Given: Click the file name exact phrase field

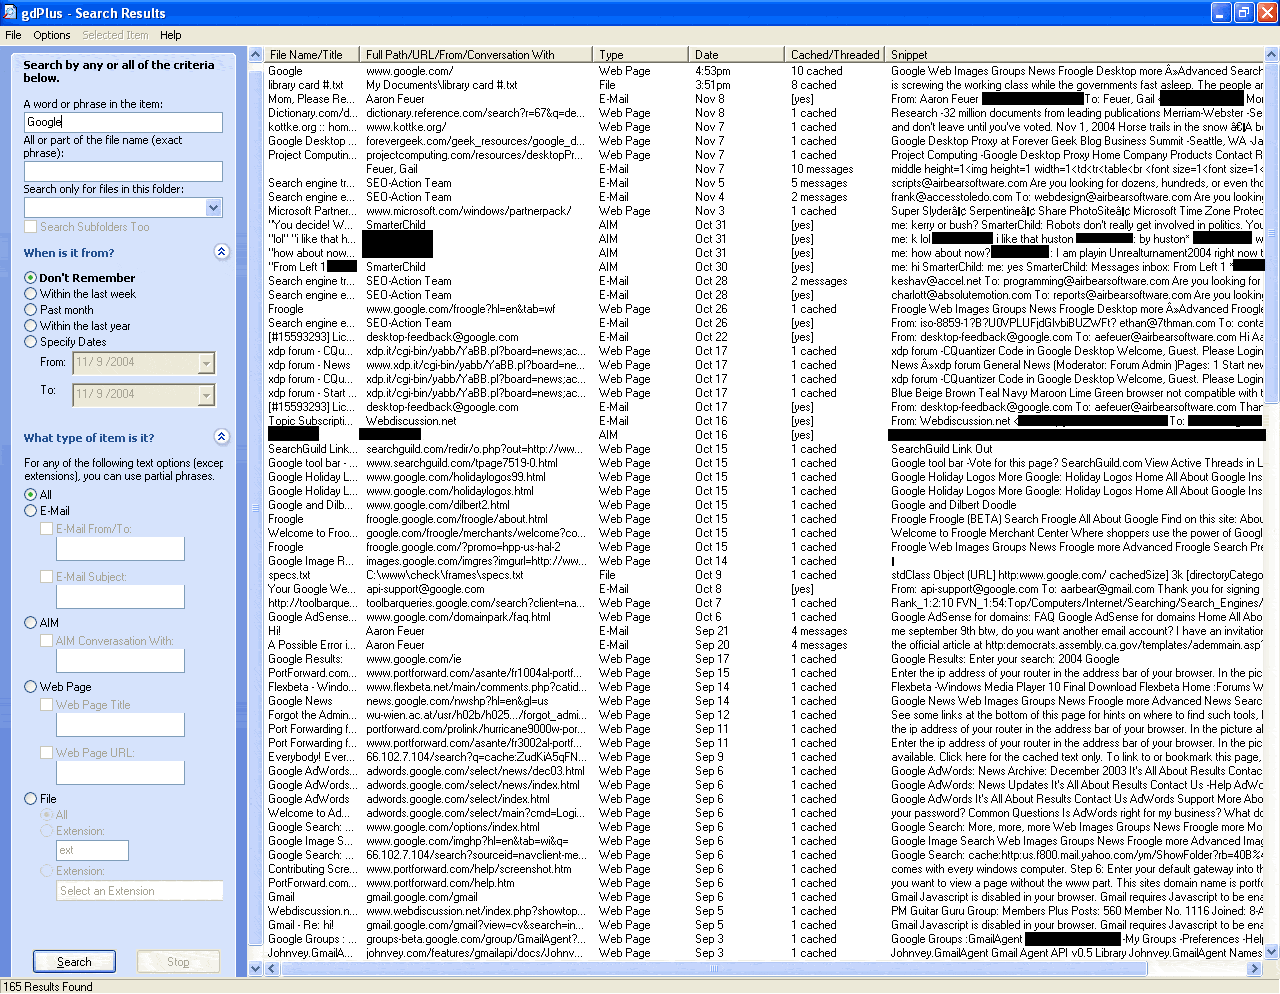Looking at the screenshot, I should point(123,171).
